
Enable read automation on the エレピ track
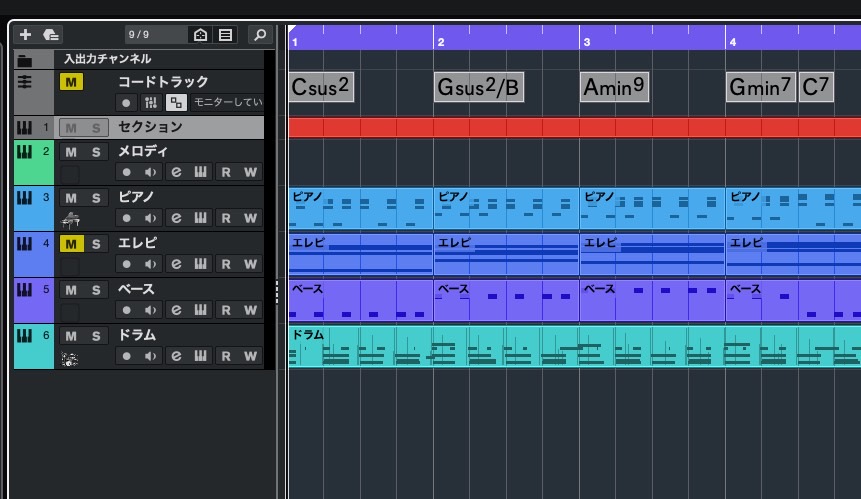click(226, 264)
